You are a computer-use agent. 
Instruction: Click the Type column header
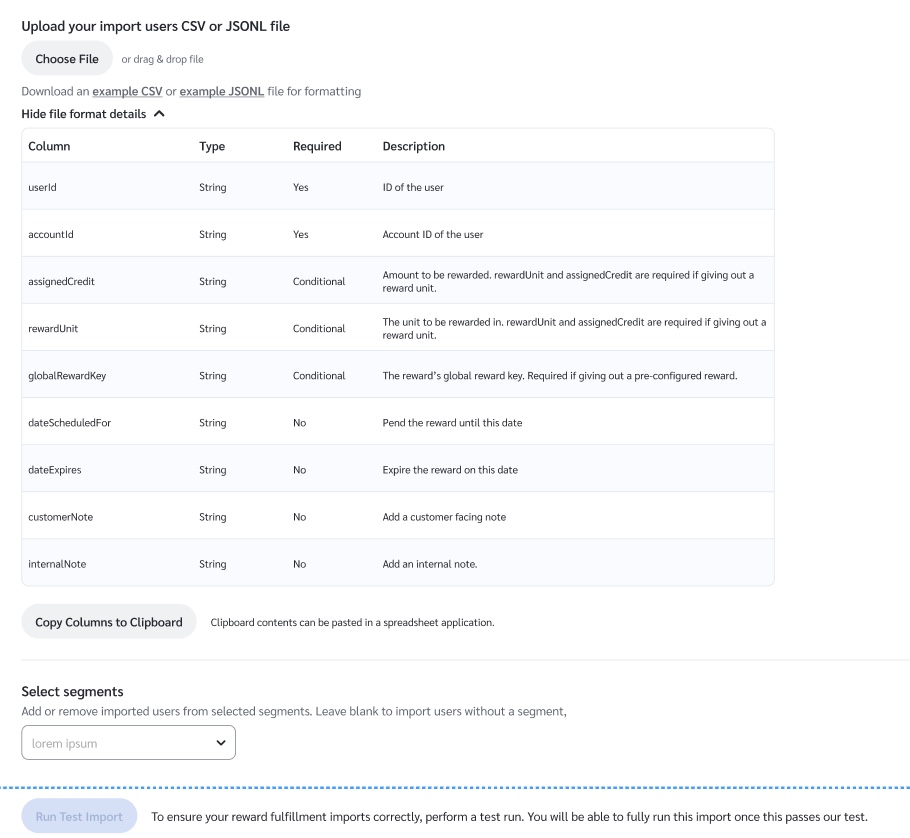[212, 146]
